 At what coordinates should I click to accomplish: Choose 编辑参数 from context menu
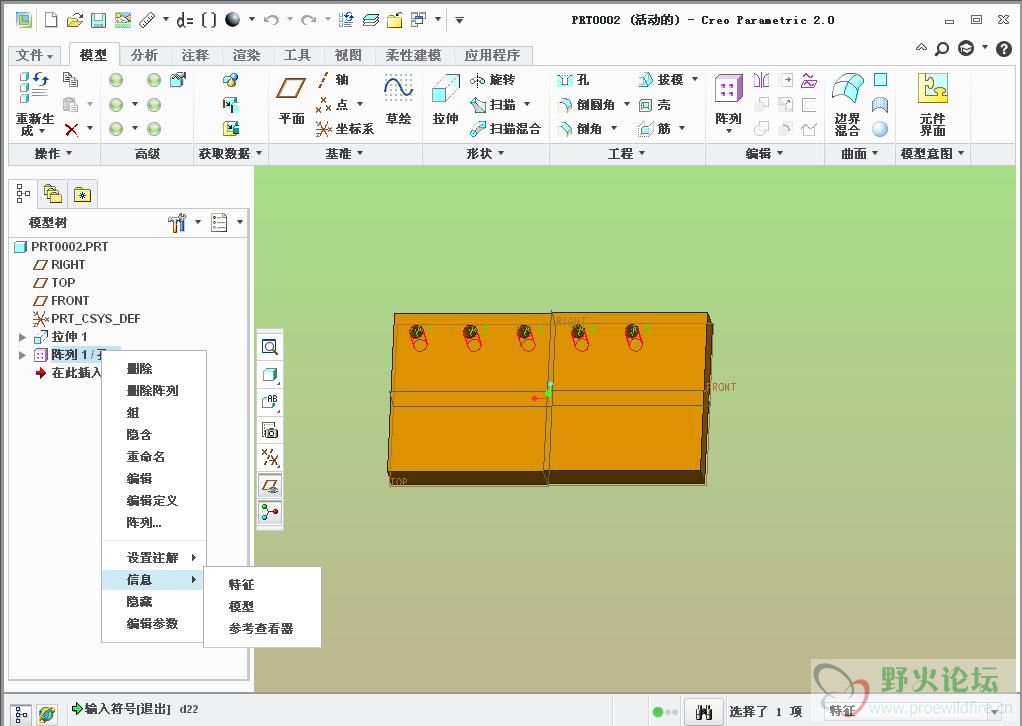(152, 624)
